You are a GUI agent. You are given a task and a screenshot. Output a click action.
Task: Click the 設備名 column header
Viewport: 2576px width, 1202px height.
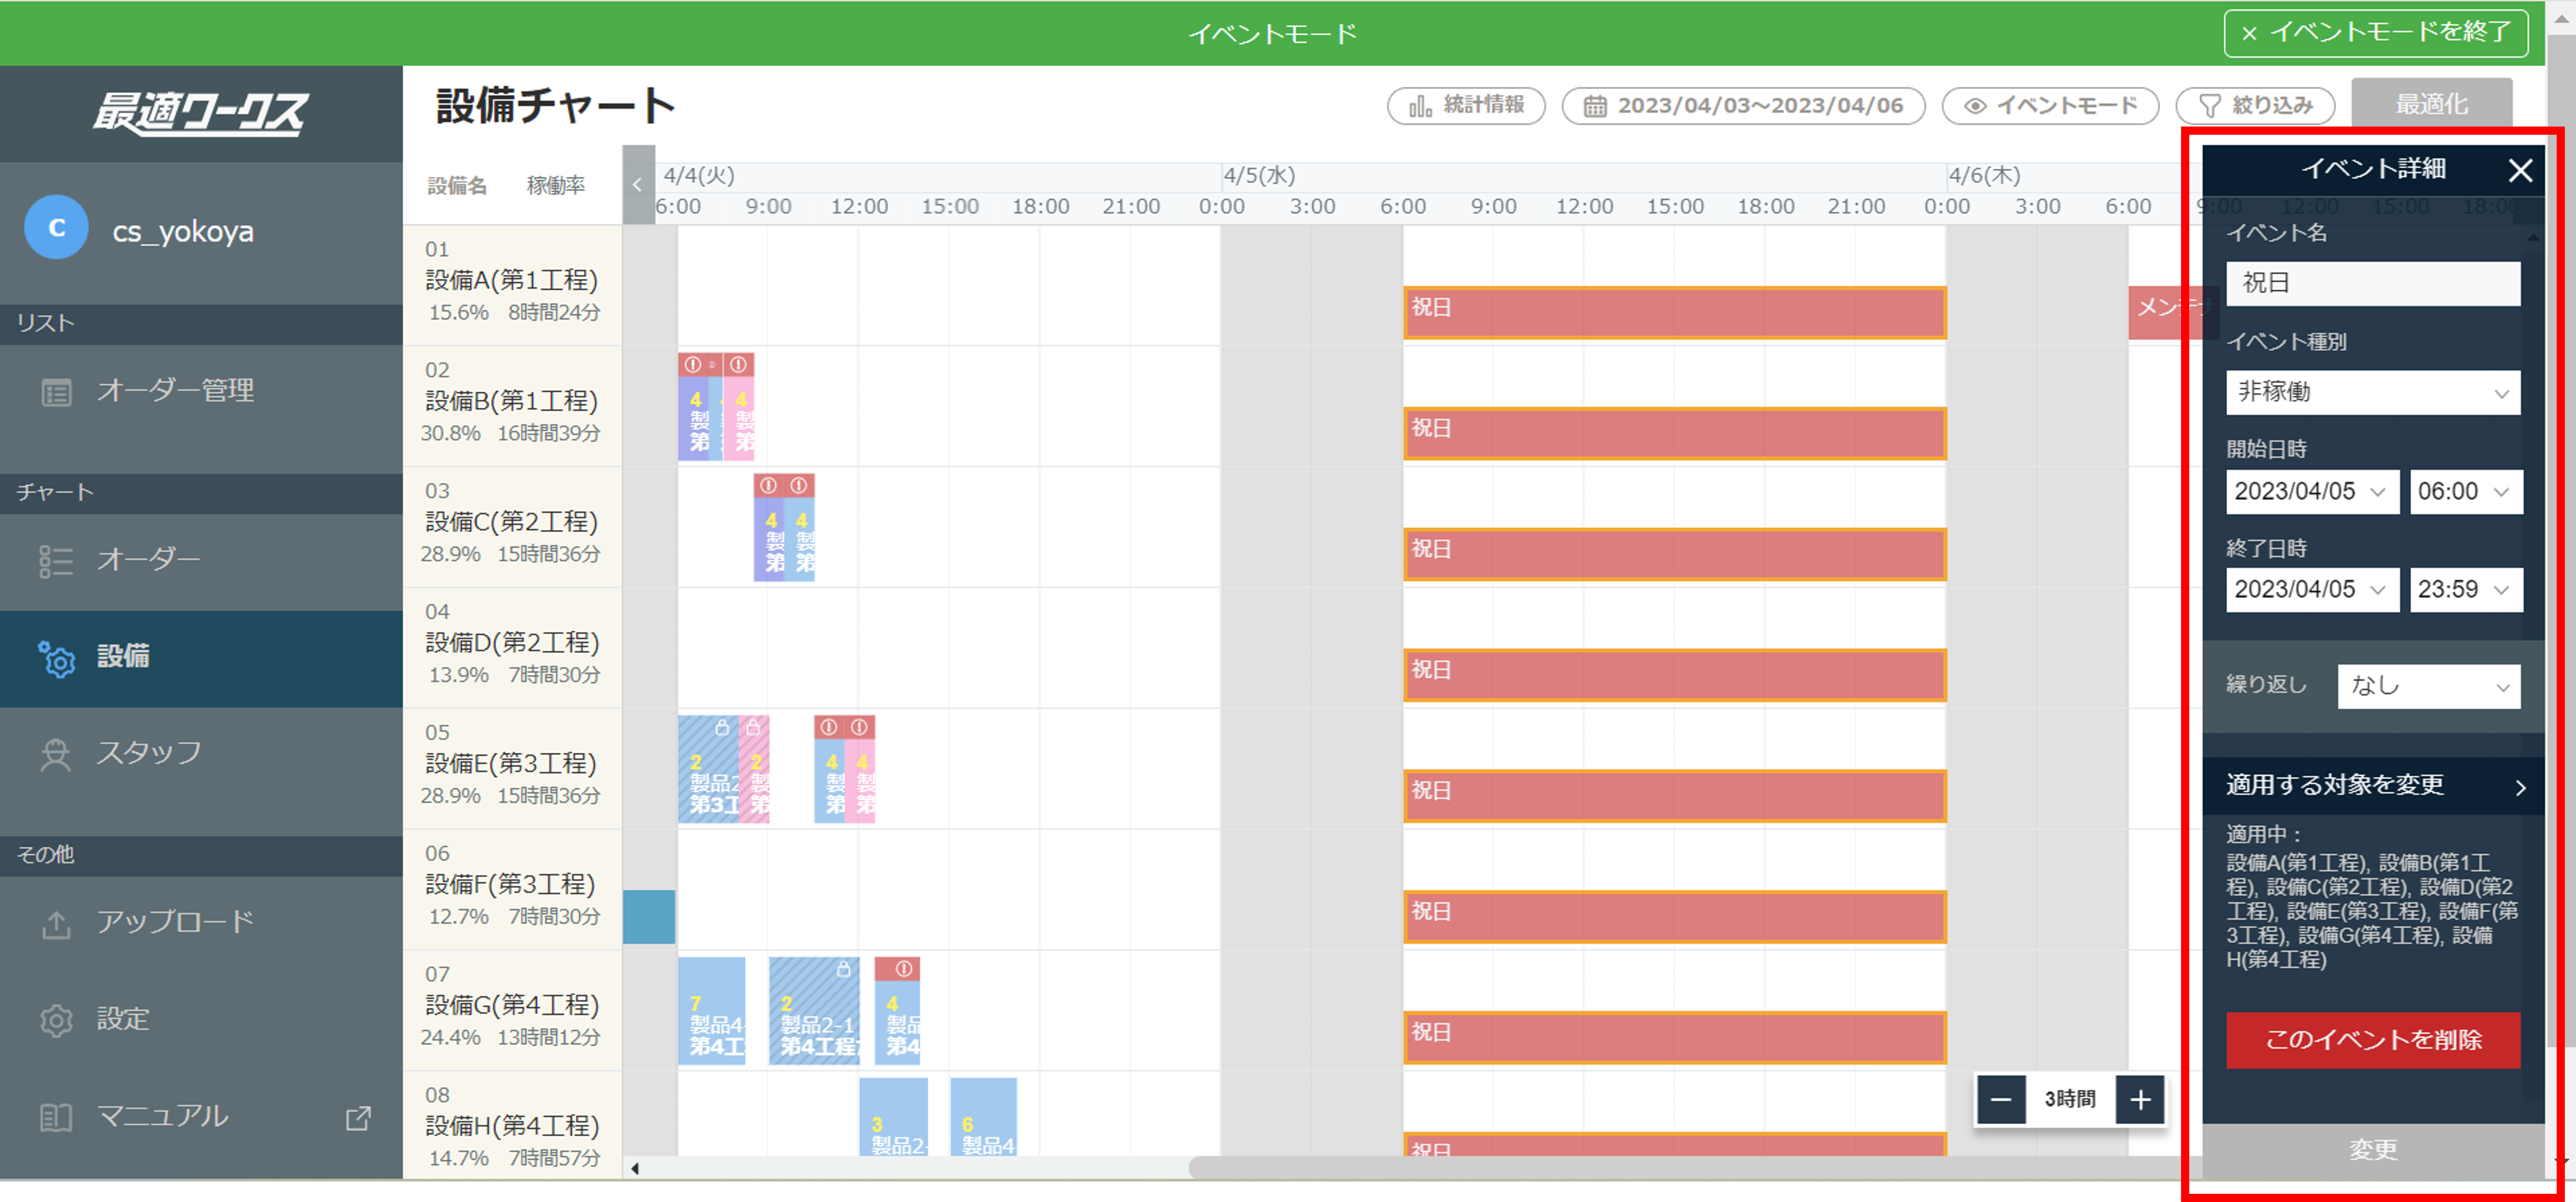pyautogui.click(x=457, y=186)
